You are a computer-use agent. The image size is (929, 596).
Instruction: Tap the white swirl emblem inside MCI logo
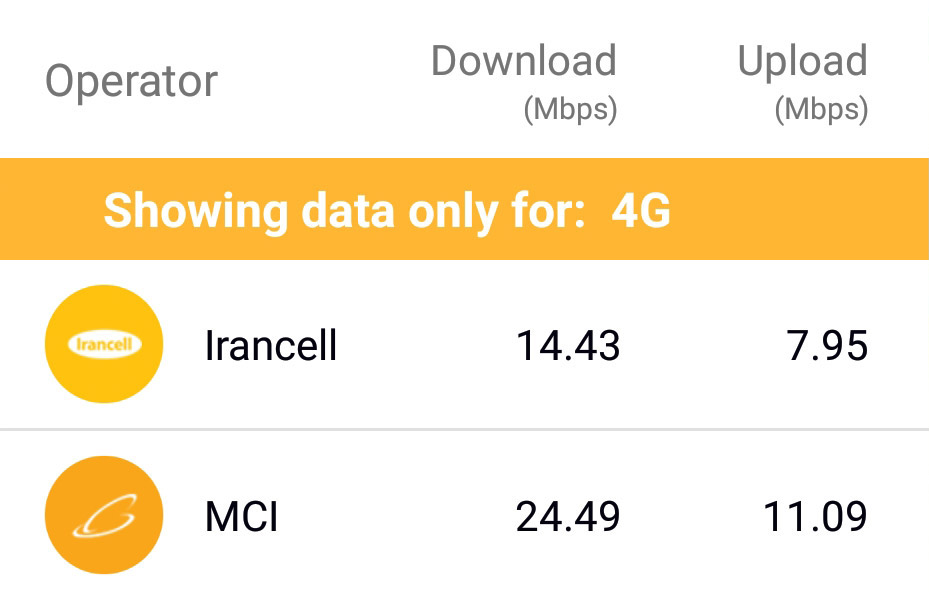click(104, 517)
